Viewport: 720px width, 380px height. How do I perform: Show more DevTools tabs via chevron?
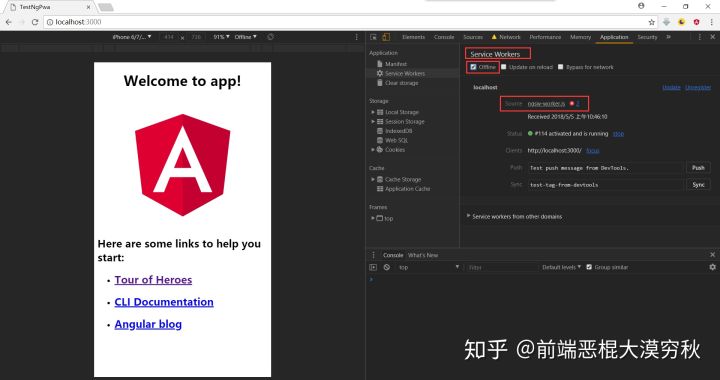(668, 37)
